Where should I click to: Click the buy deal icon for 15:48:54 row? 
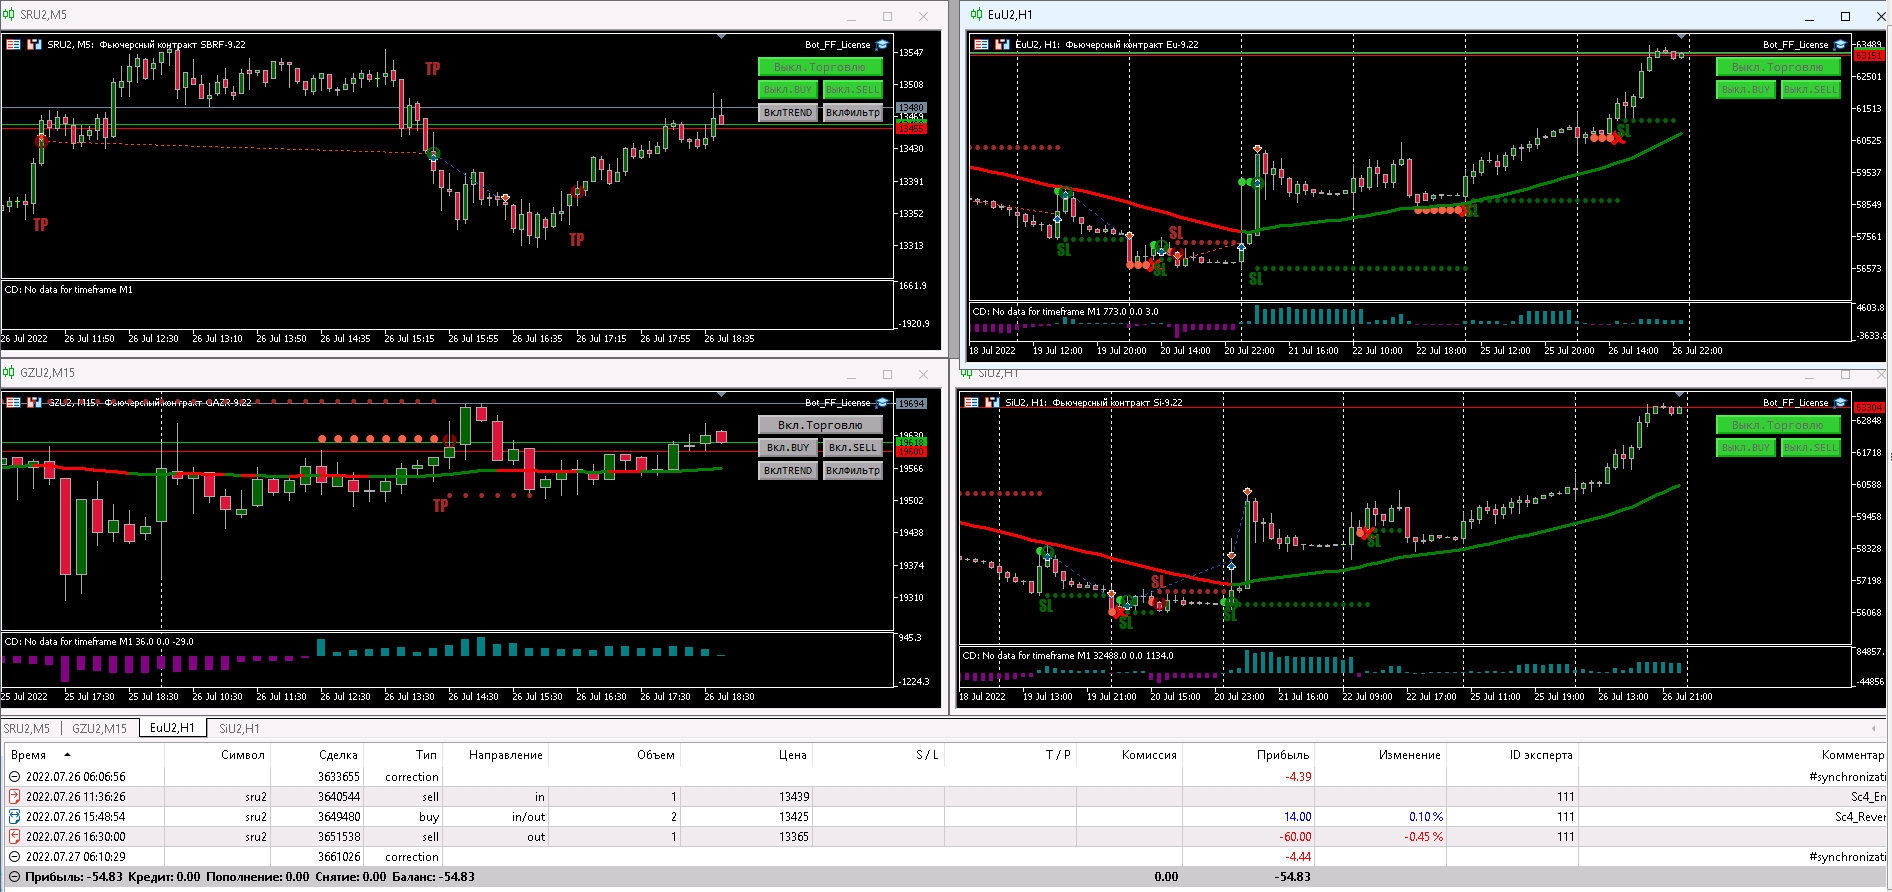coord(14,817)
